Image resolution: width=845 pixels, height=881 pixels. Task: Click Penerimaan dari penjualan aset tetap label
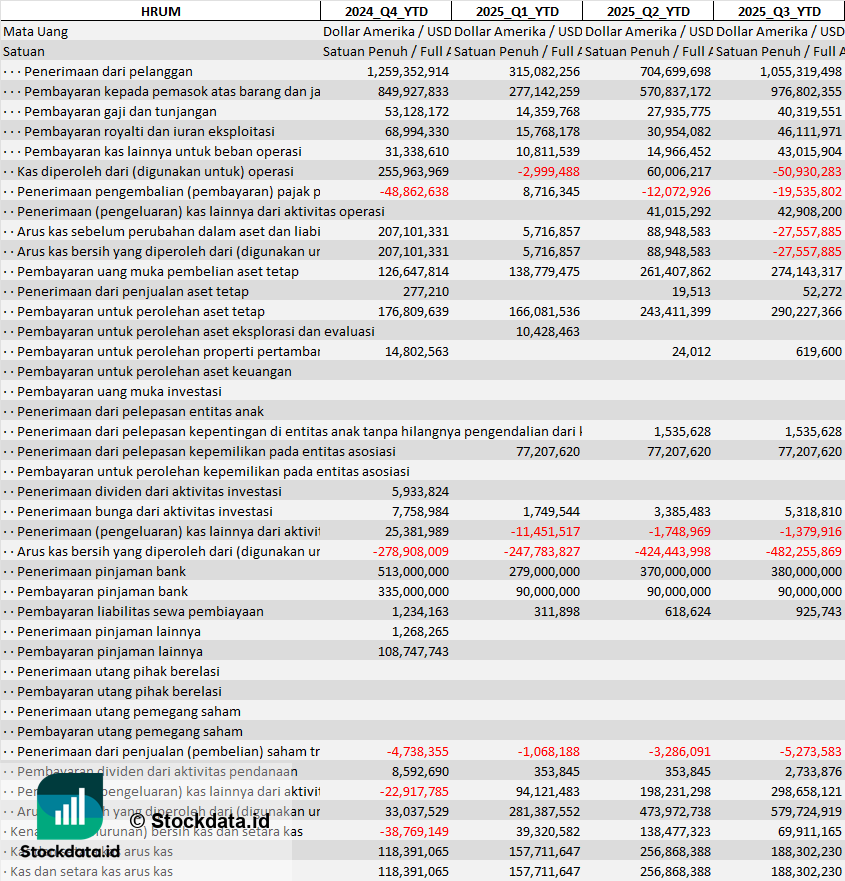pyautogui.click(x=133, y=292)
